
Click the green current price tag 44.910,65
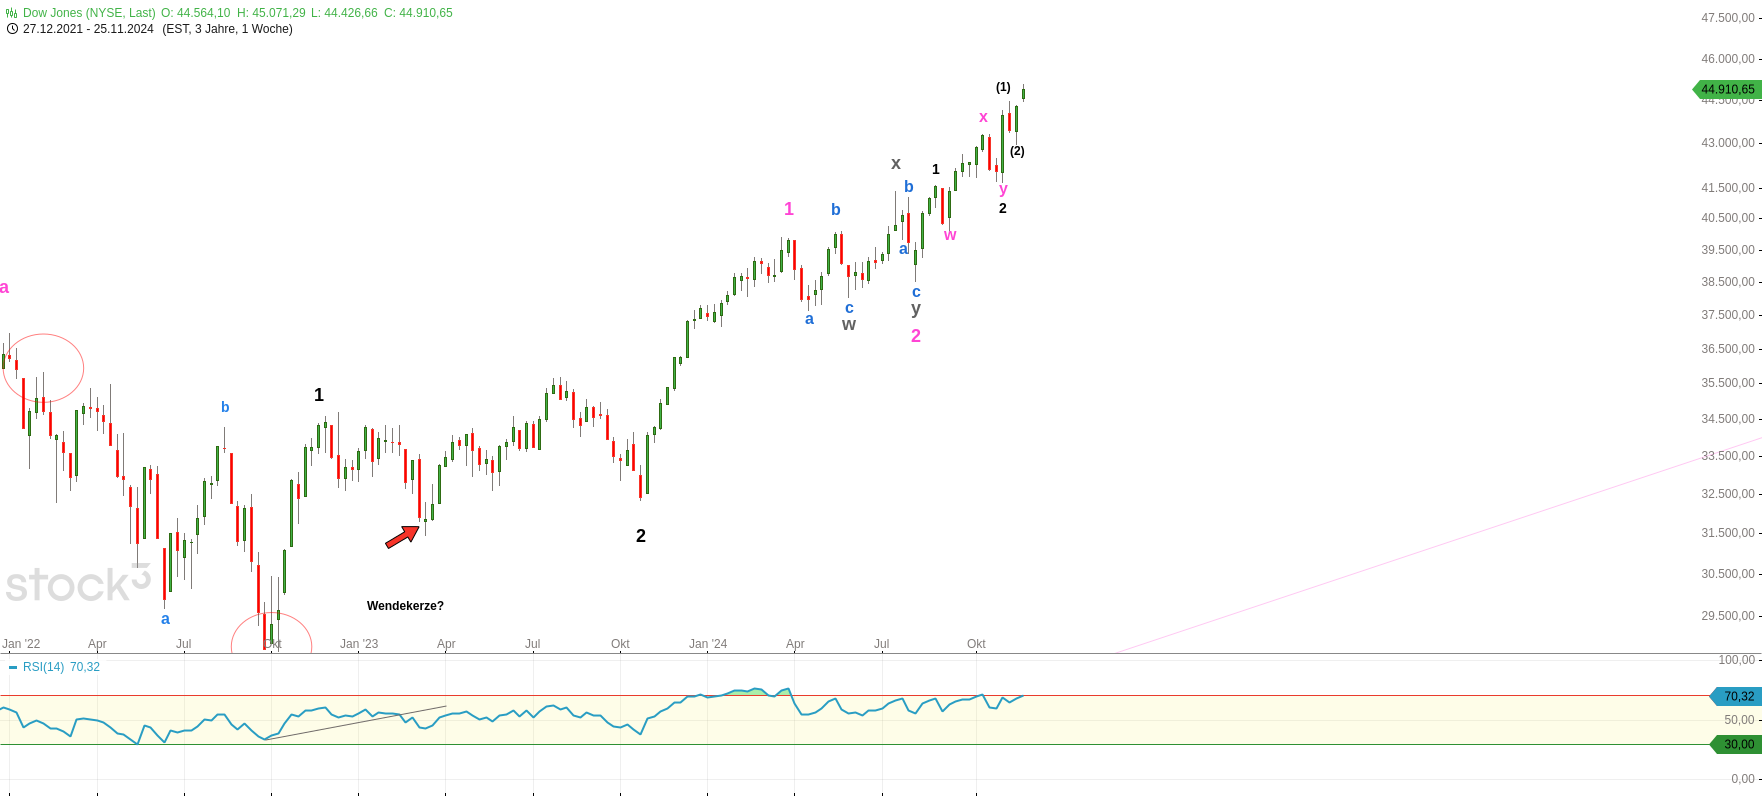tap(1727, 89)
